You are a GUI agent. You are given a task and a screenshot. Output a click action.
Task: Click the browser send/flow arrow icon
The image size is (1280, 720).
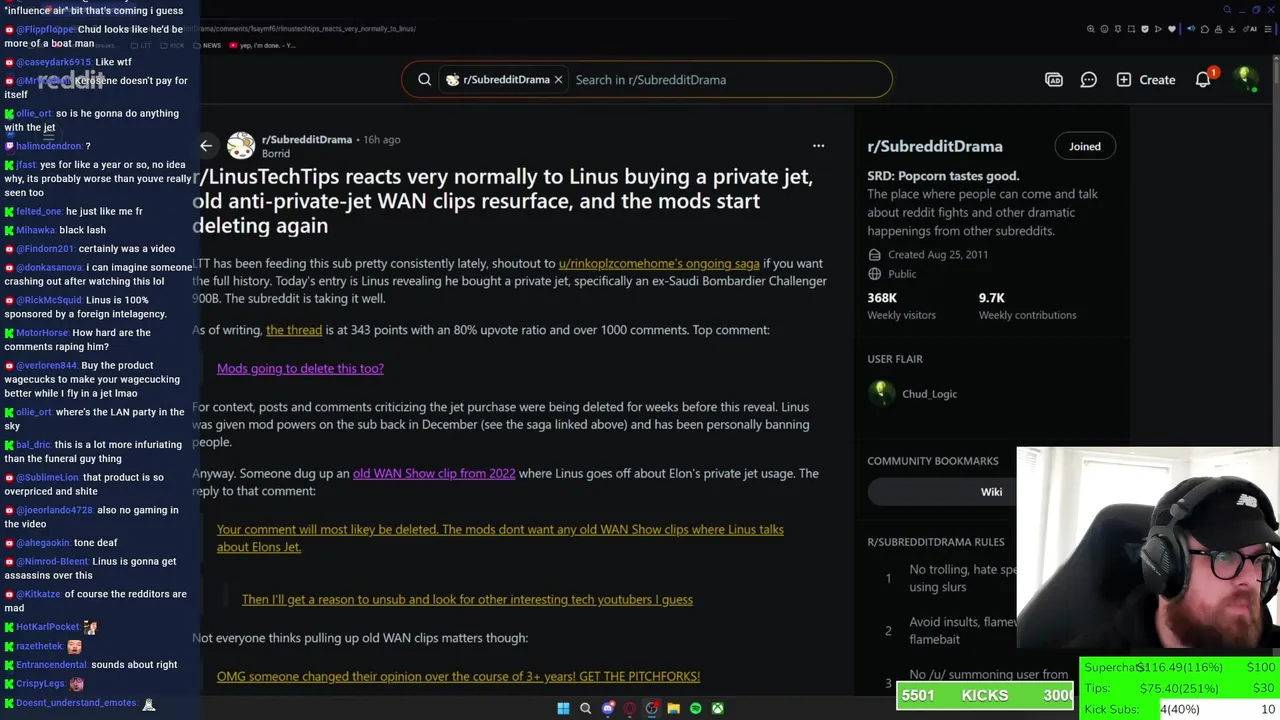tap(1158, 29)
